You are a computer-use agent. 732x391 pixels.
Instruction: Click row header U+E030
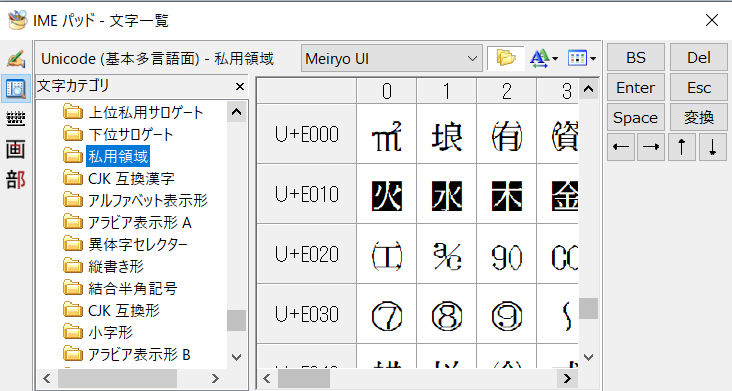tap(307, 314)
